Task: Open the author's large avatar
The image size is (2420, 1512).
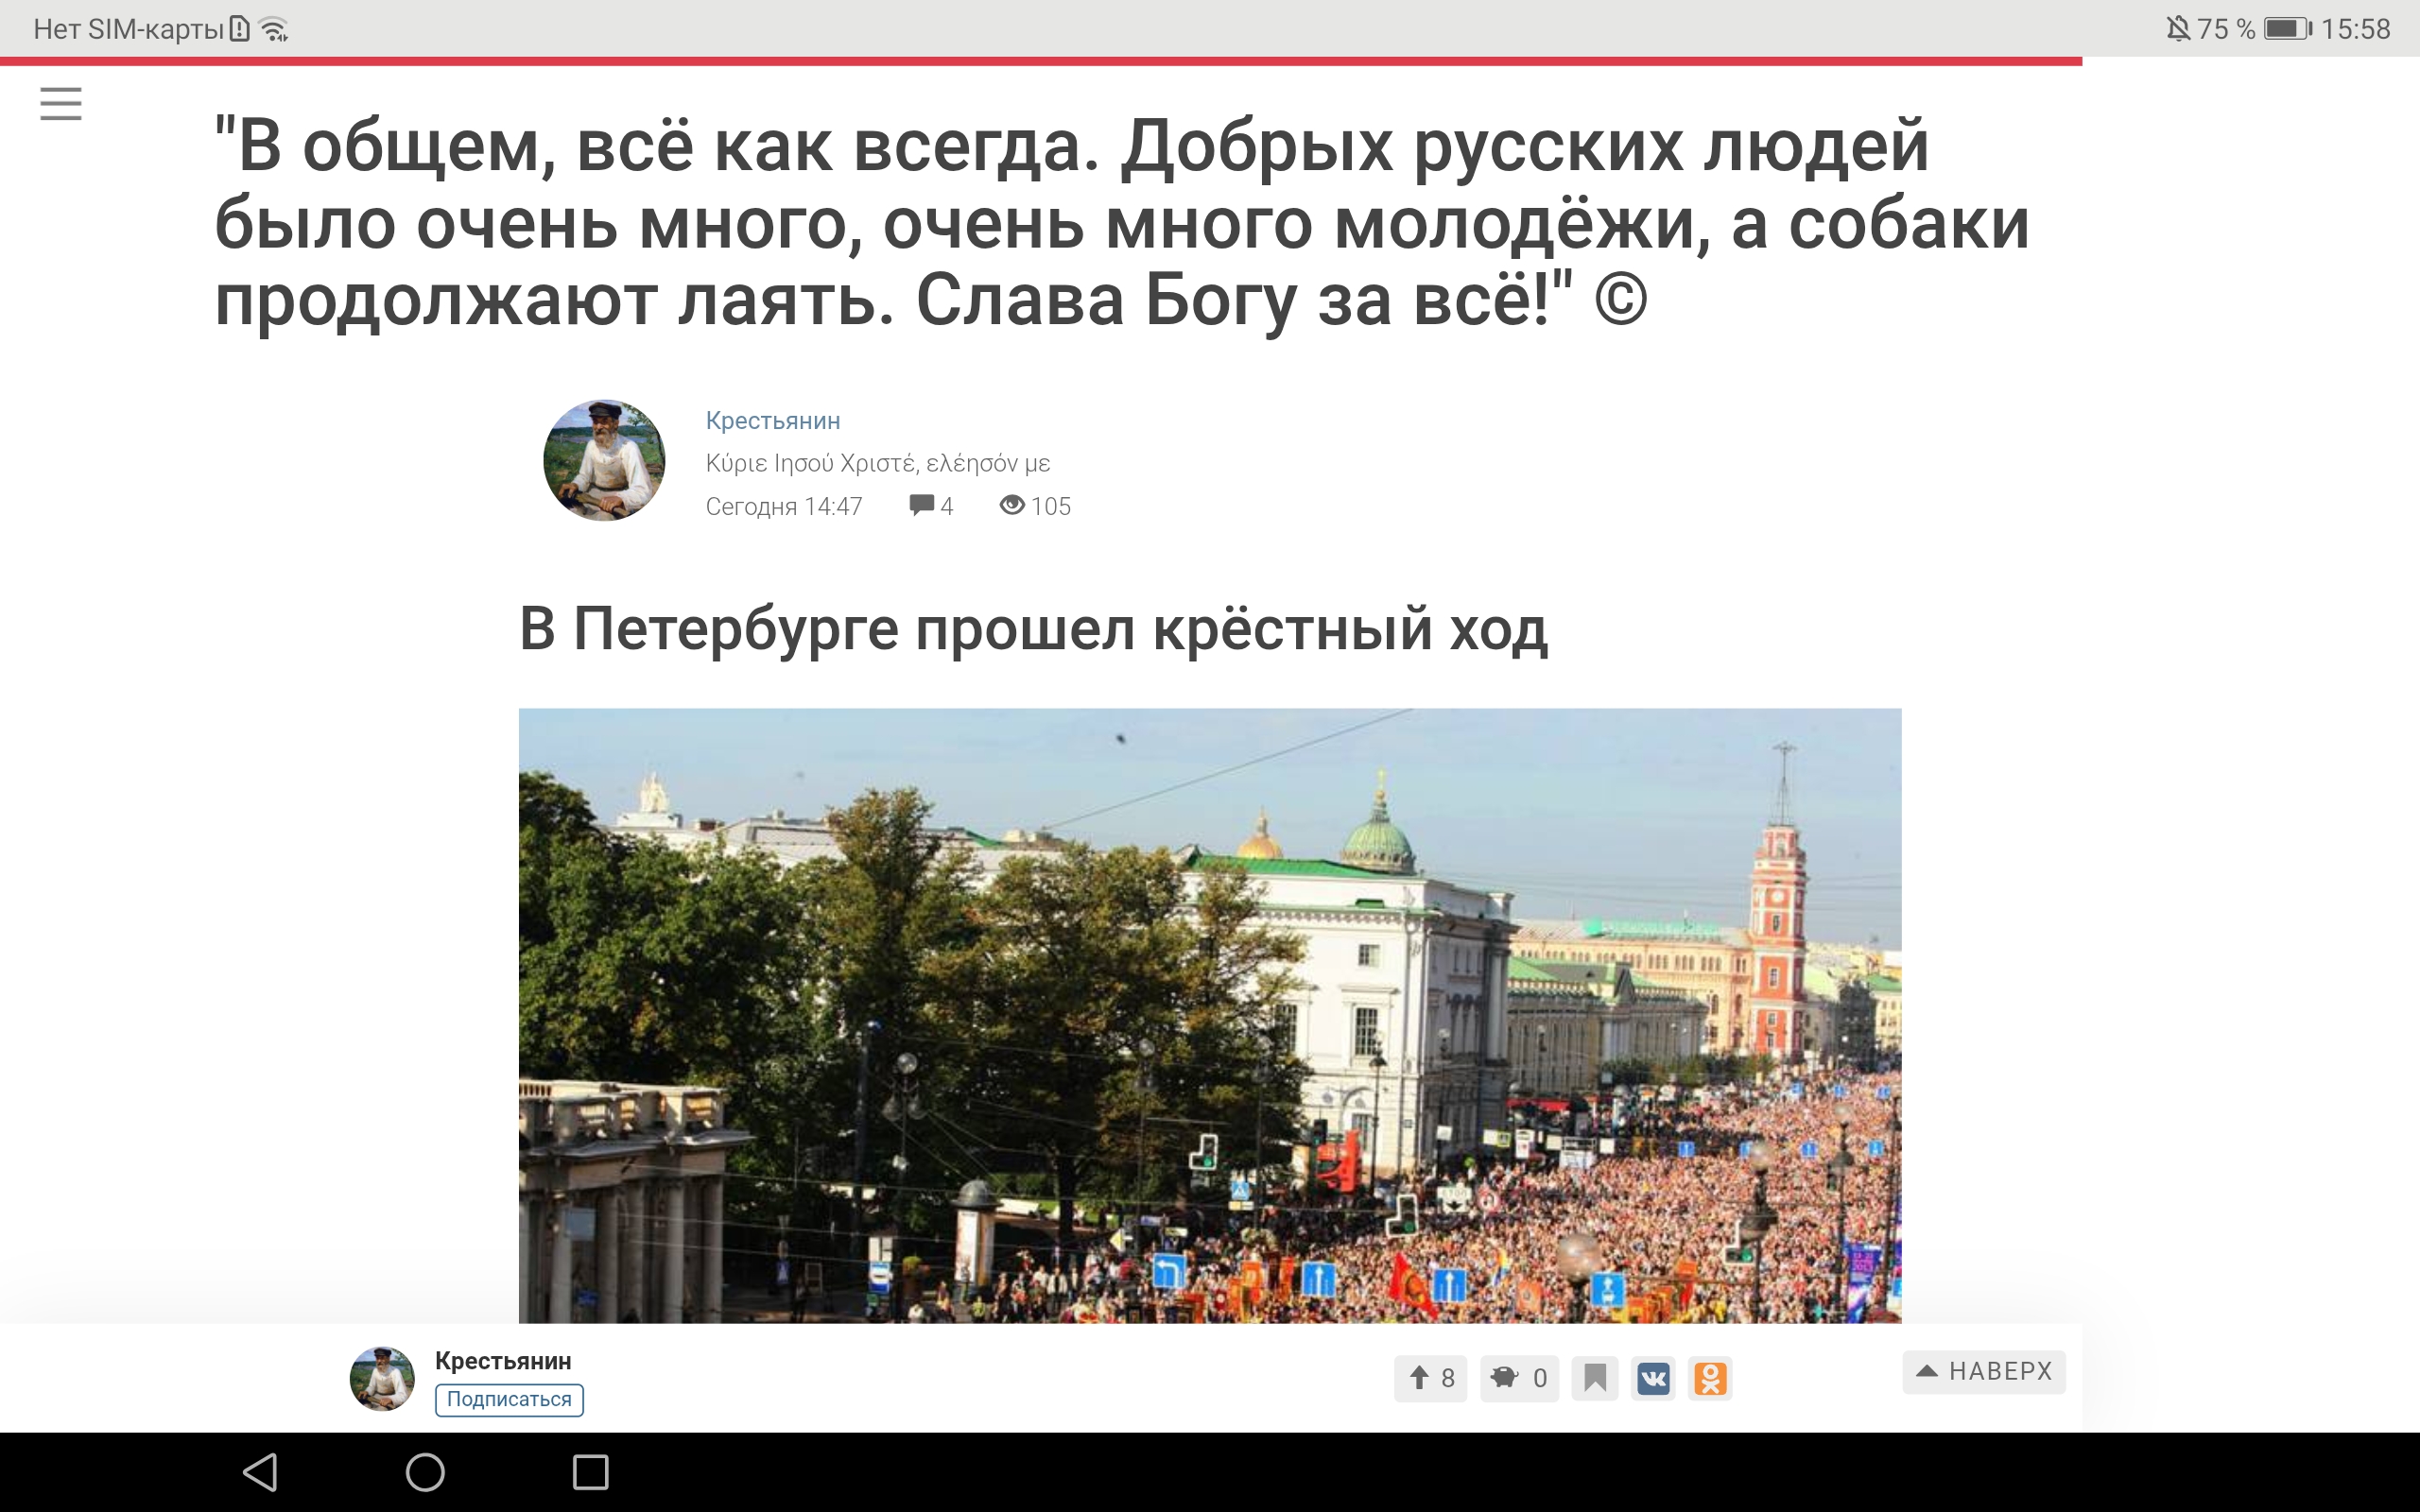Action: point(604,460)
